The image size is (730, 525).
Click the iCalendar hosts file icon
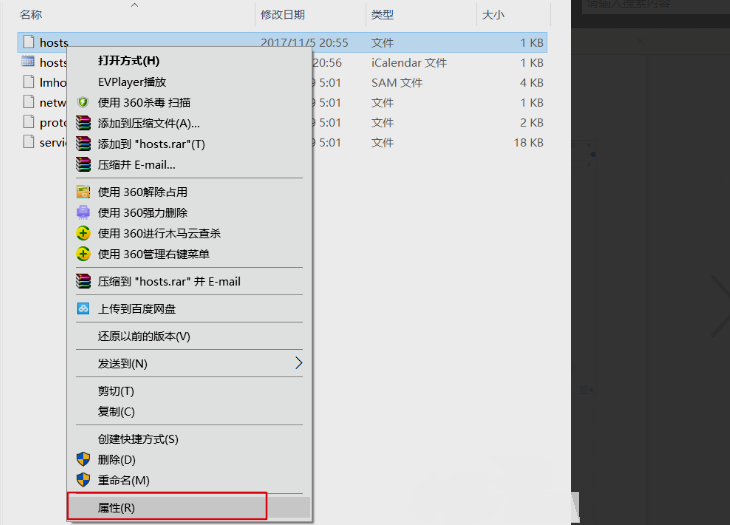(x=28, y=61)
